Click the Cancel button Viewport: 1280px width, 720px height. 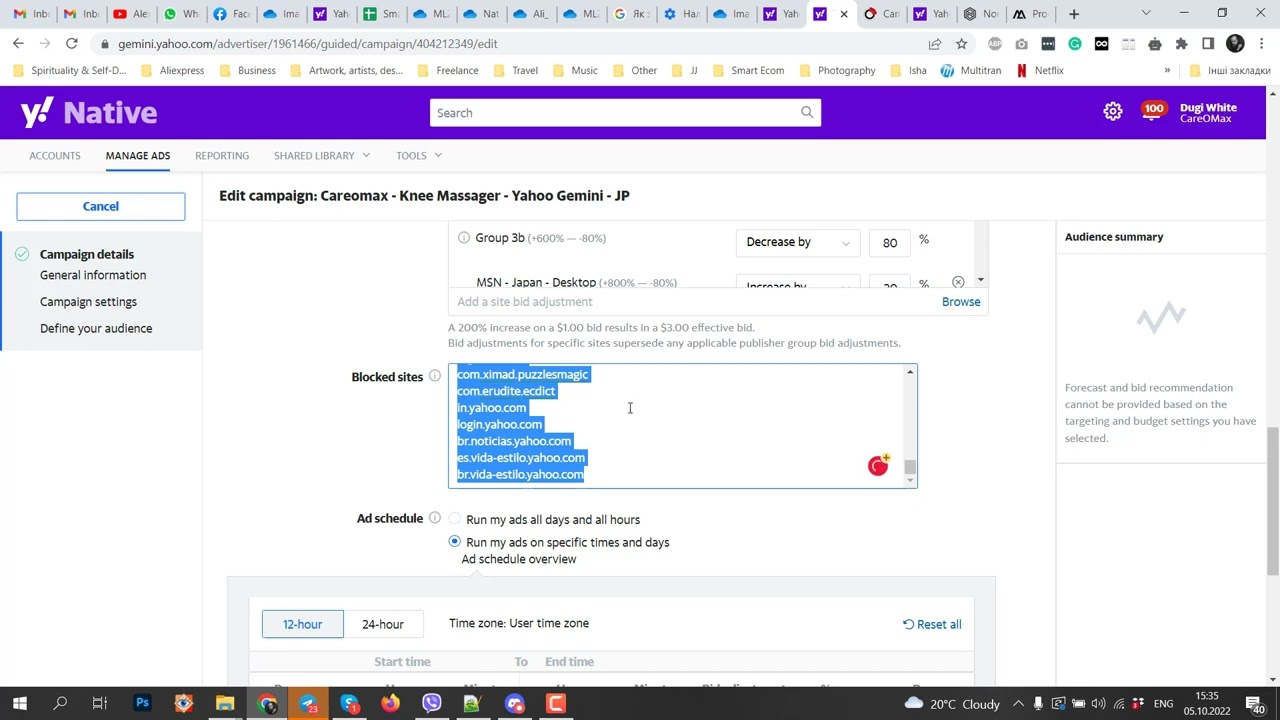101,206
